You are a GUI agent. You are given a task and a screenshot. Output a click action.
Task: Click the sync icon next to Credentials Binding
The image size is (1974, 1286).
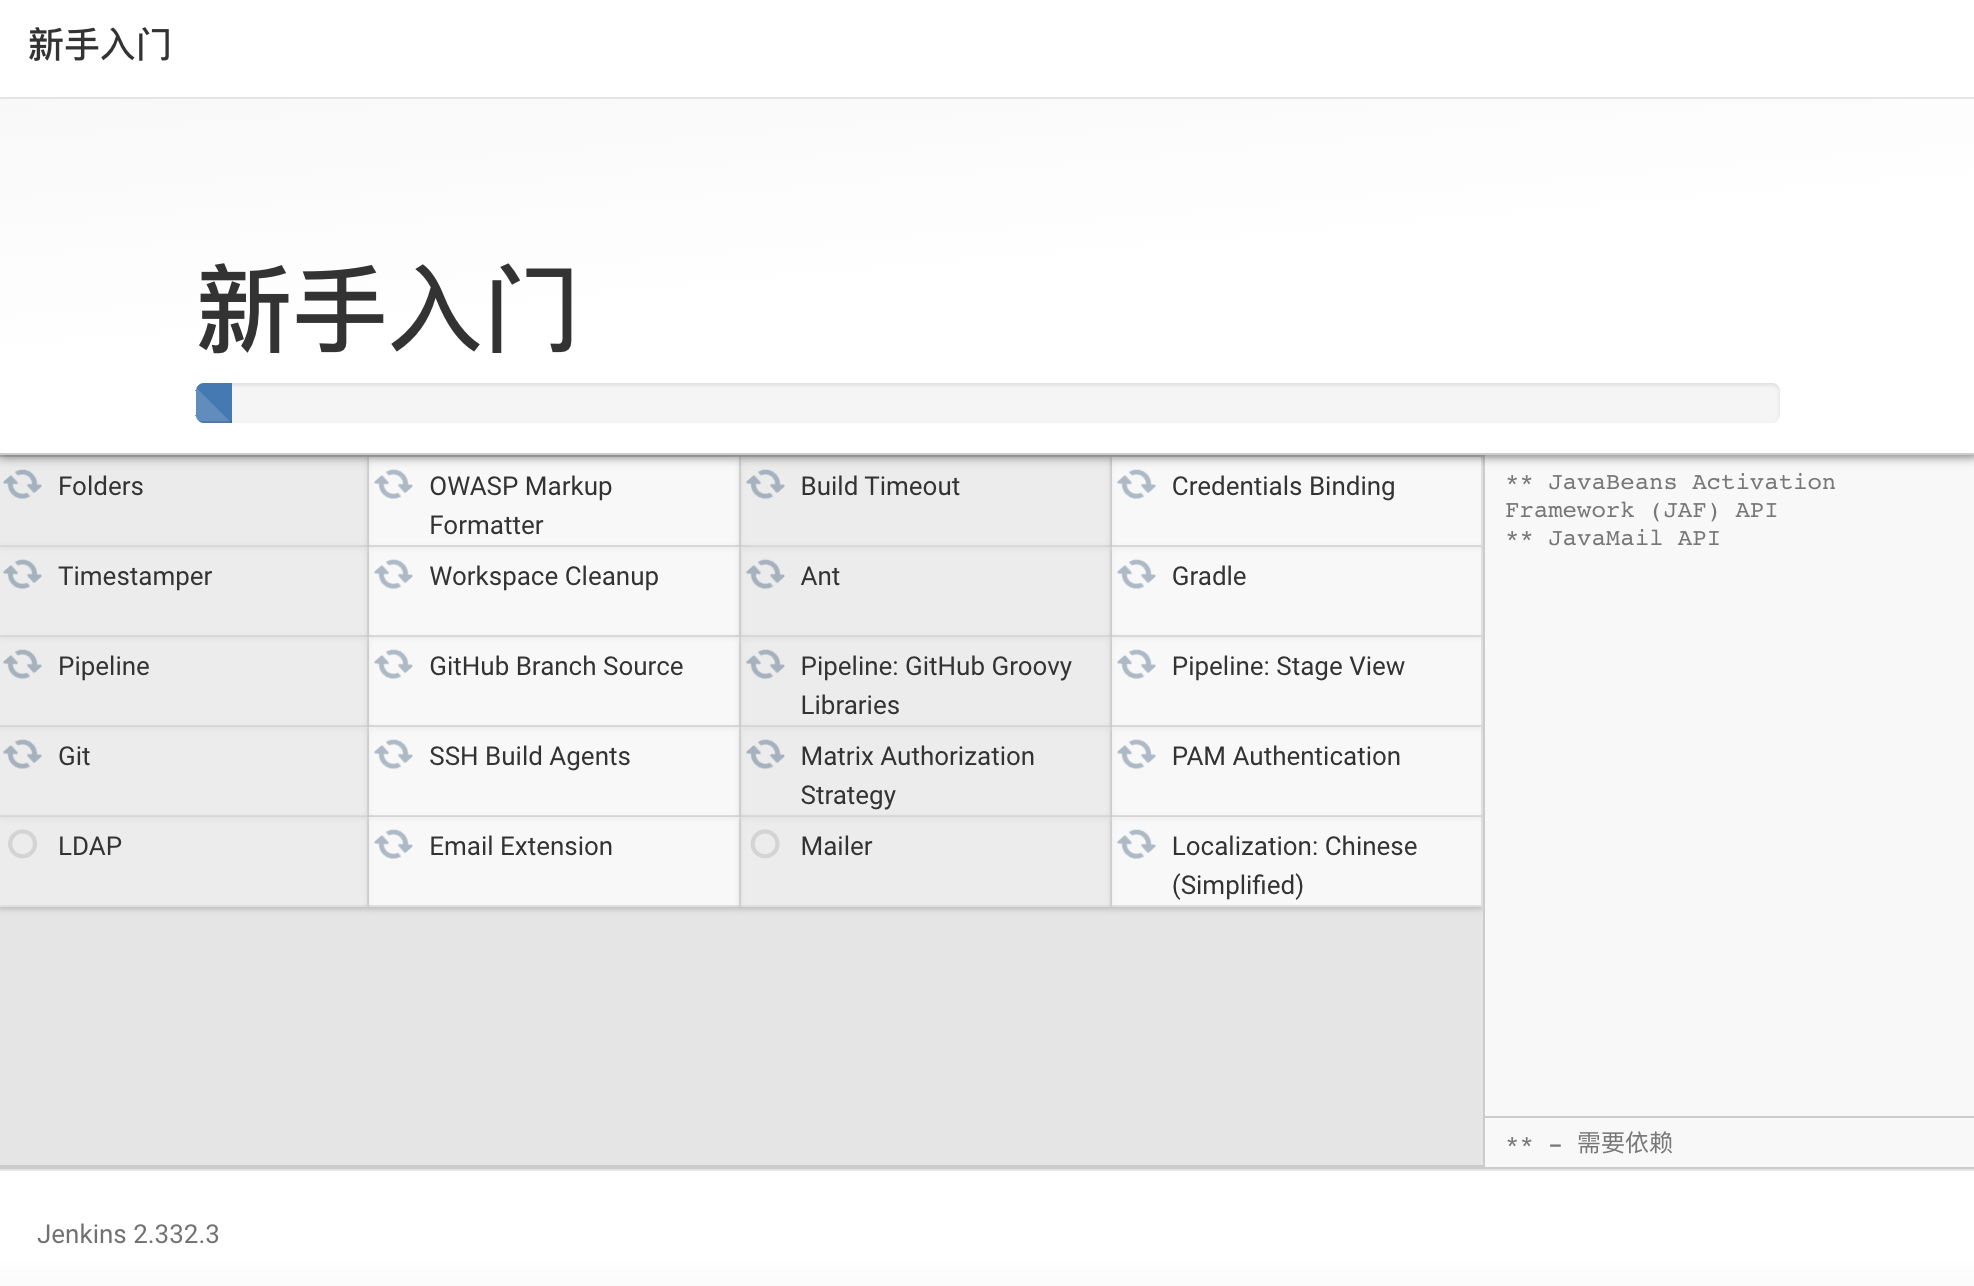click(1136, 485)
